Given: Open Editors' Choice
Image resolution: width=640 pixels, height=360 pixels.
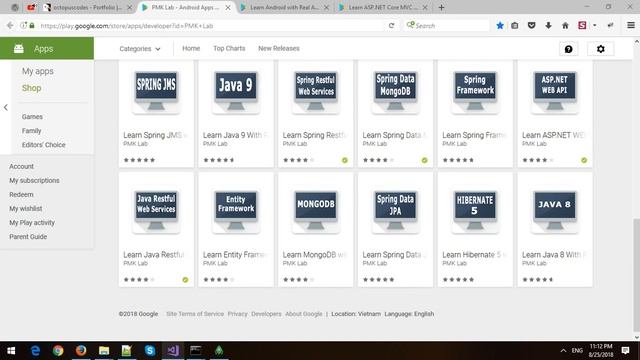Looking at the screenshot, I should point(44,145).
